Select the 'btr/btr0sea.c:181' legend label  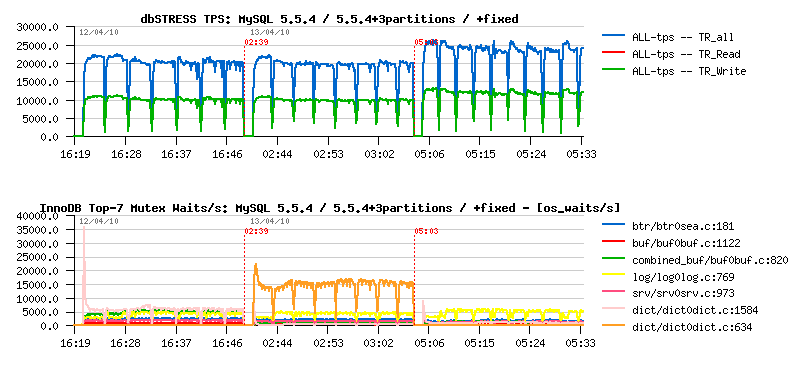click(683, 226)
